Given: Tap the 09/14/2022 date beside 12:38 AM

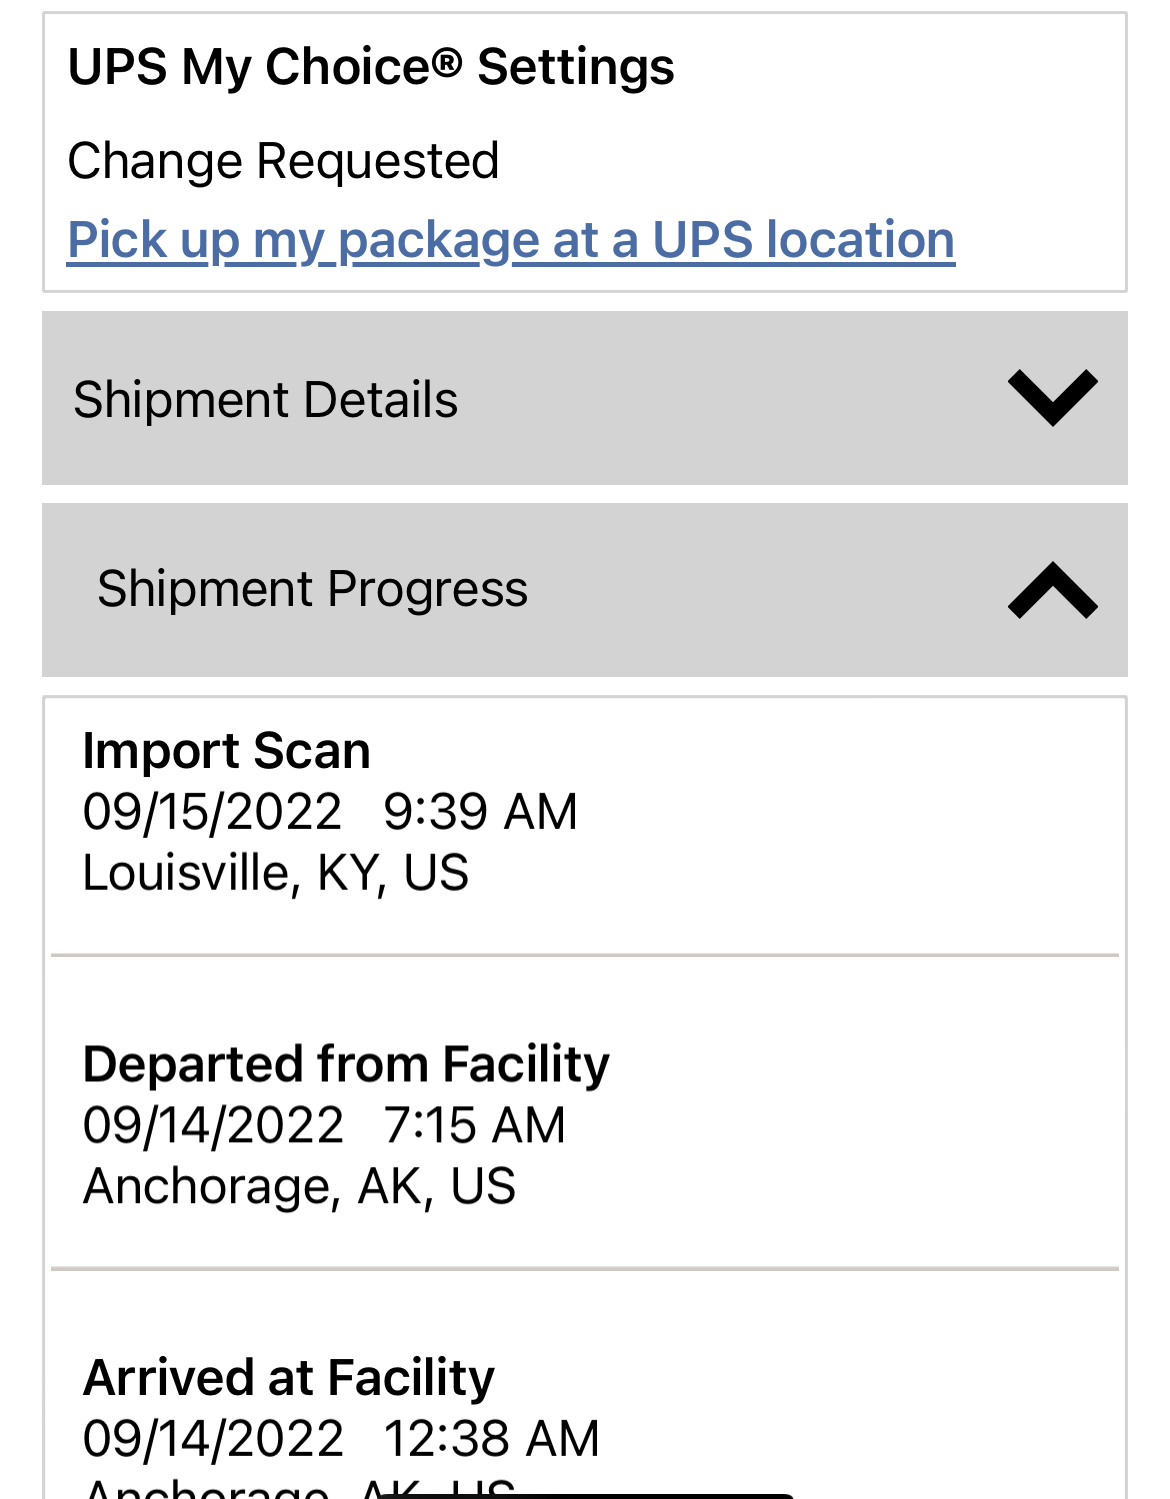Looking at the screenshot, I should click(213, 1439).
